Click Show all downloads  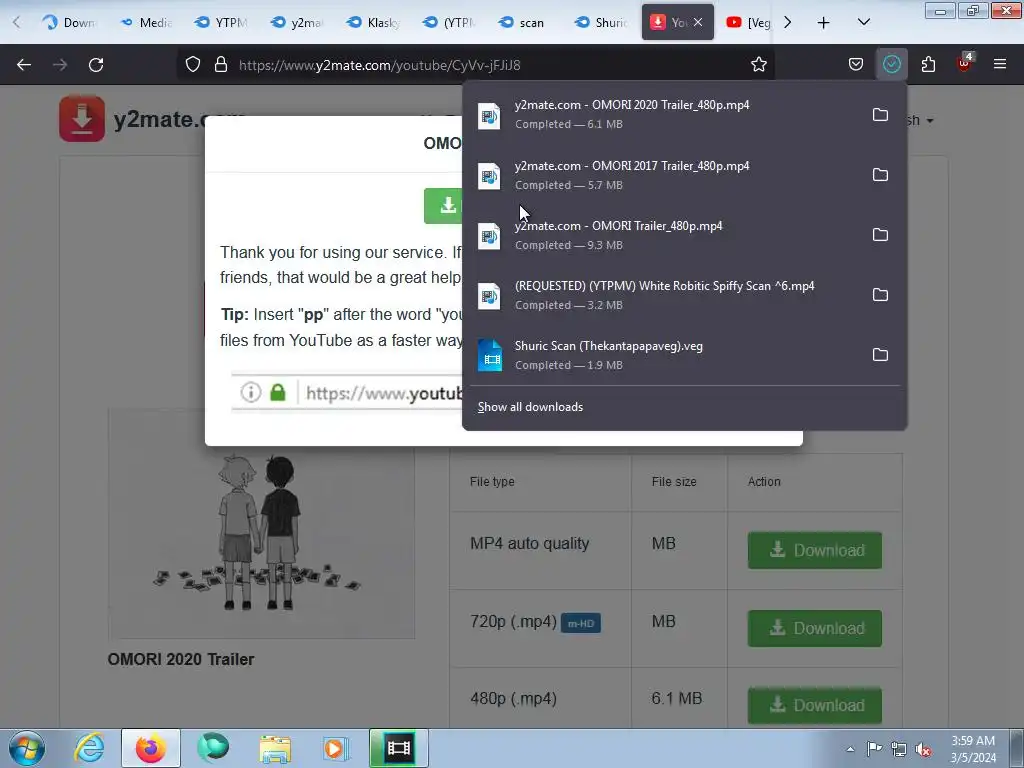pos(530,407)
